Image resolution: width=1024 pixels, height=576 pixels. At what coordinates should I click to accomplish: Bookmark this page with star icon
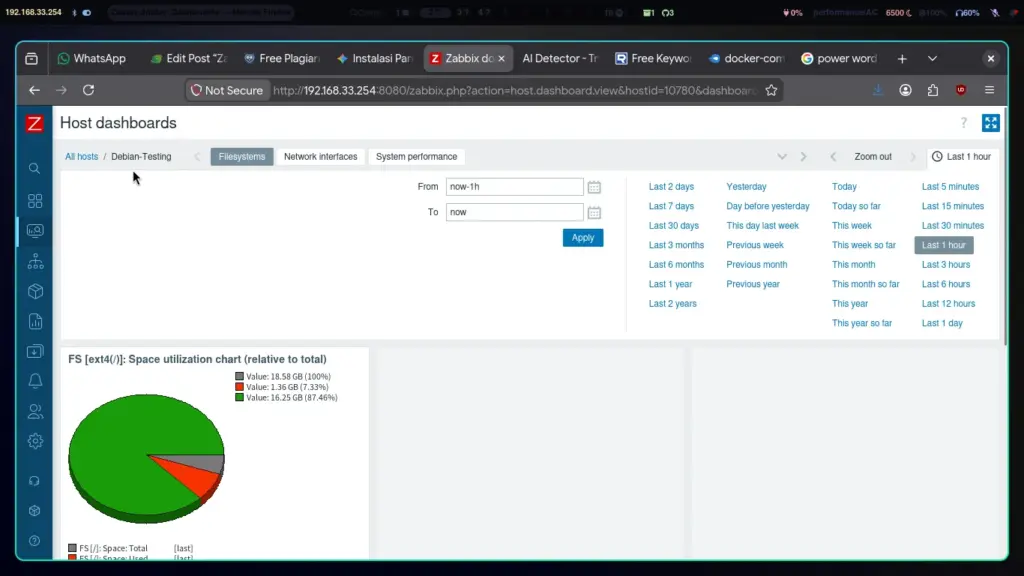[x=771, y=90]
